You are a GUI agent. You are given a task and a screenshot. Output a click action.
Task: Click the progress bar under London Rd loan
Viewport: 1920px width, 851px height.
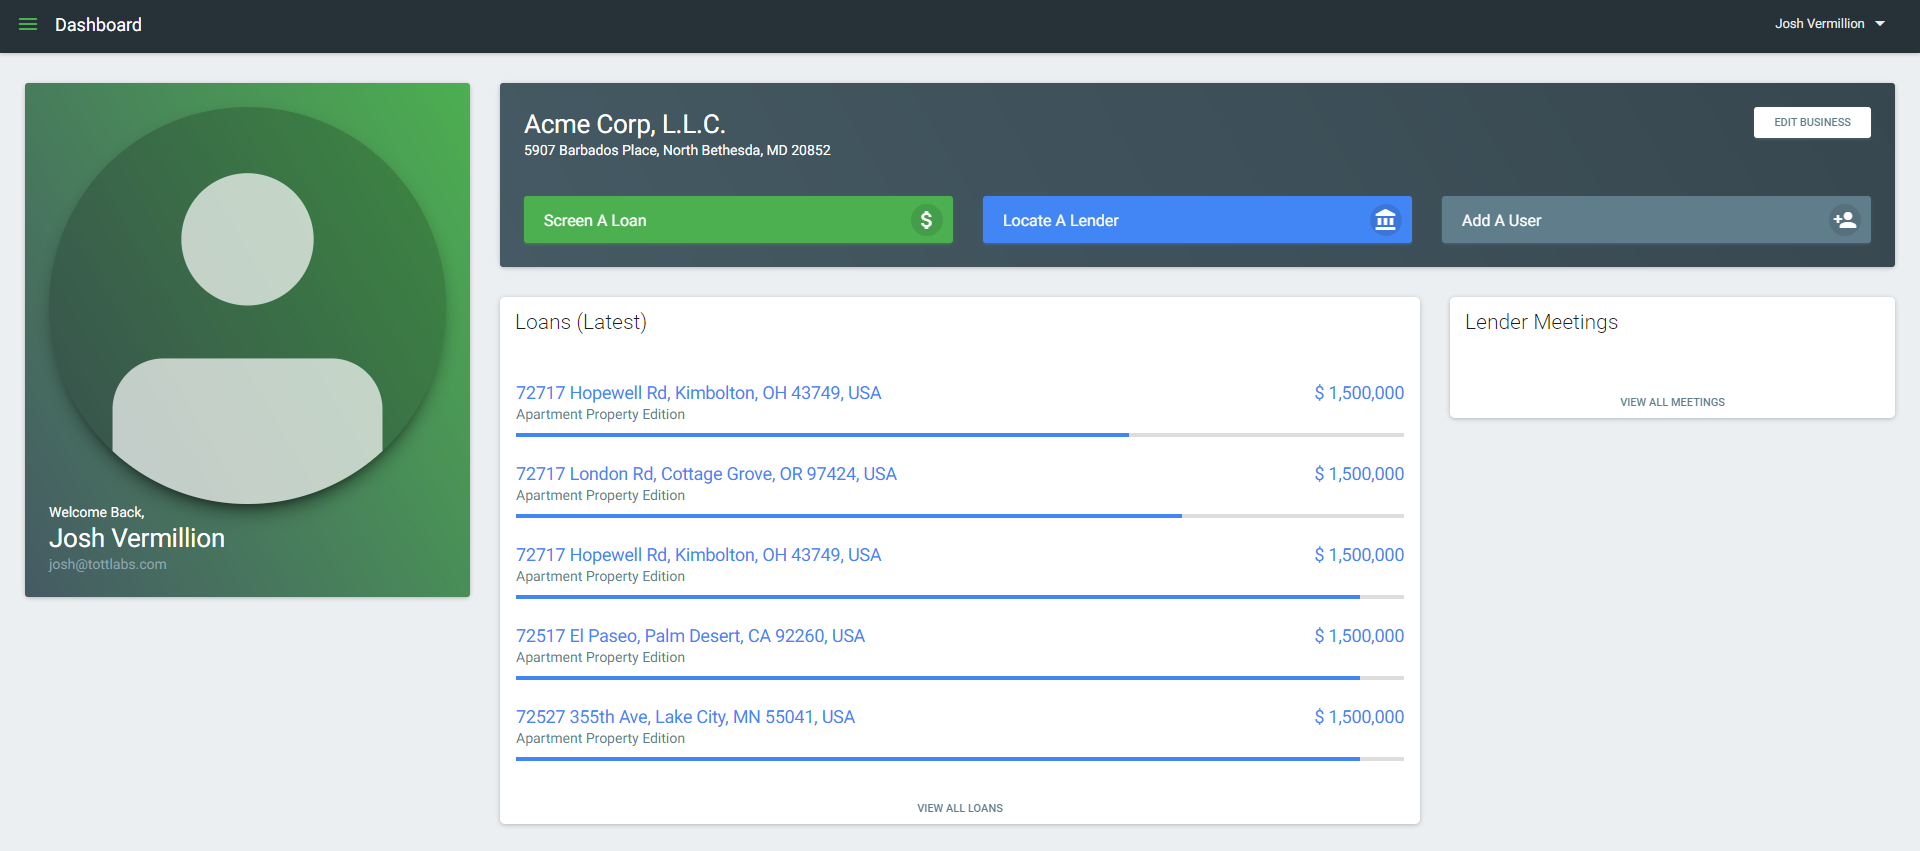[x=960, y=516]
